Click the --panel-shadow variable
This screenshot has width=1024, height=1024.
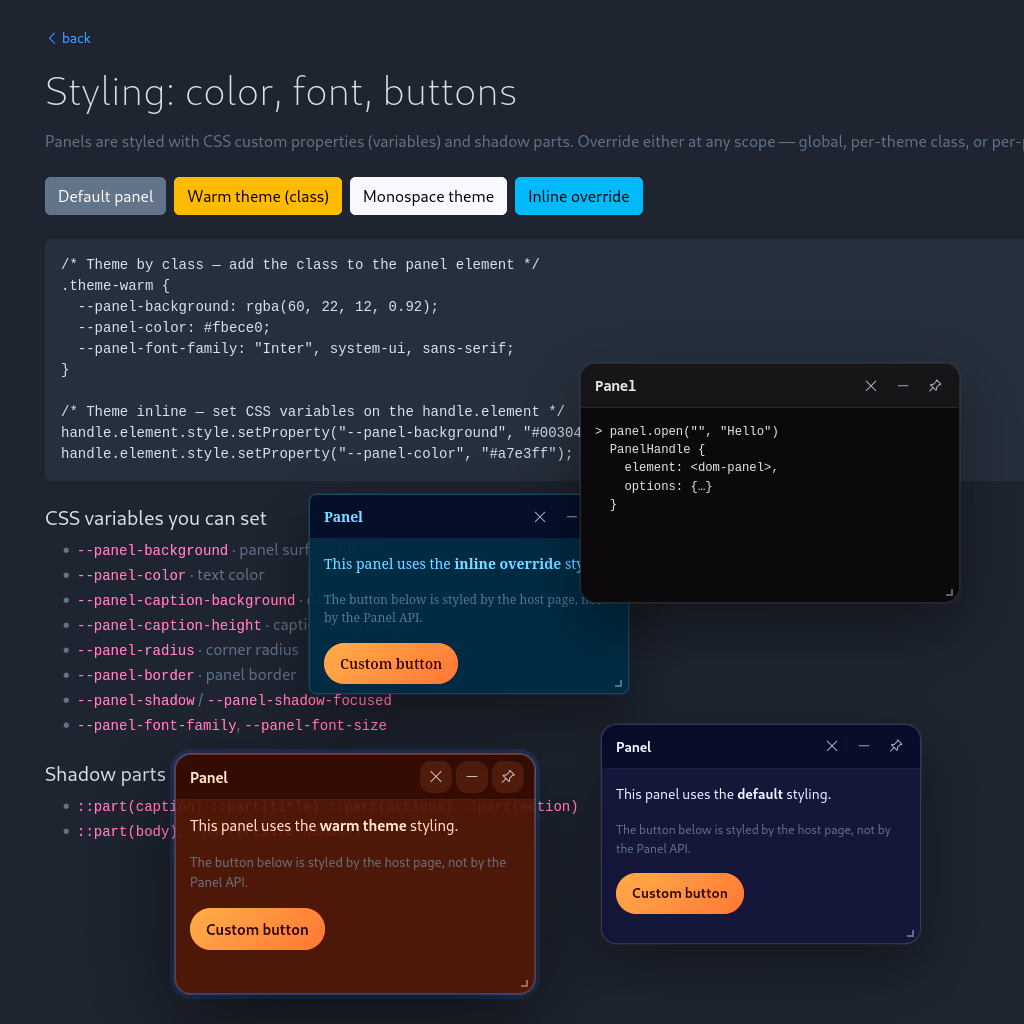point(136,700)
